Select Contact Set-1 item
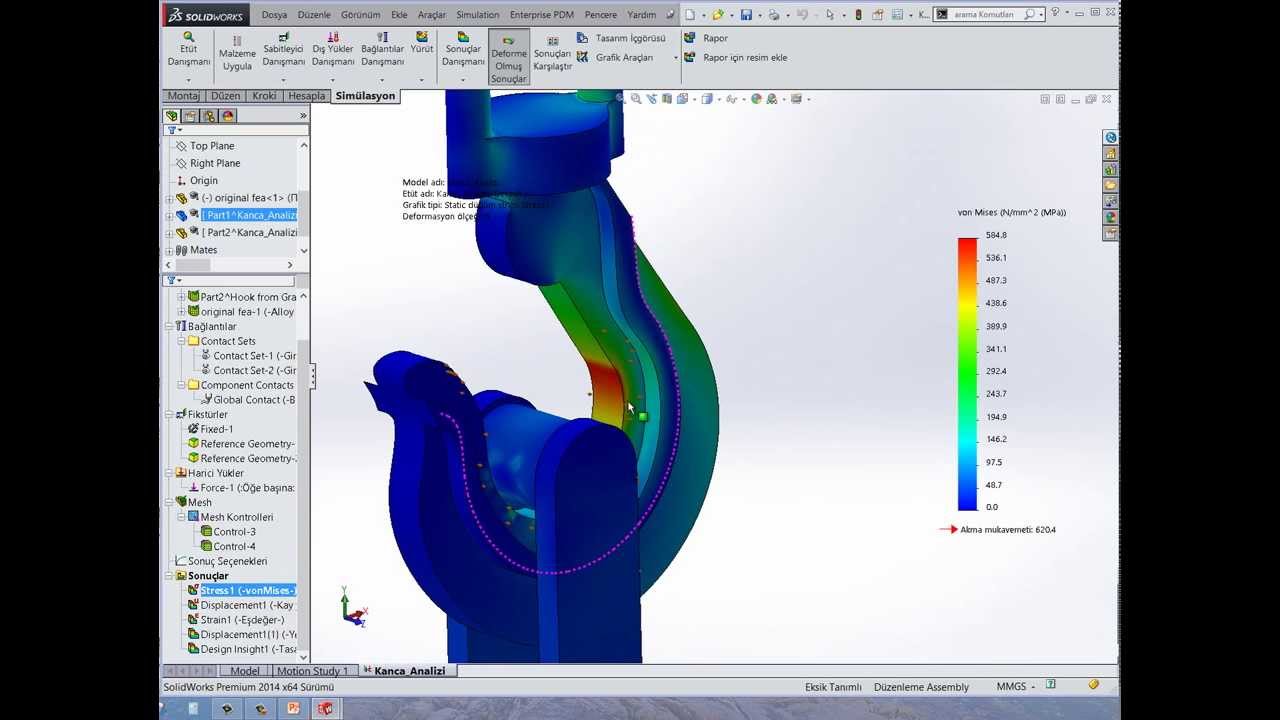This screenshot has width=1280, height=720. pyautogui.click(x=254, y=356)
